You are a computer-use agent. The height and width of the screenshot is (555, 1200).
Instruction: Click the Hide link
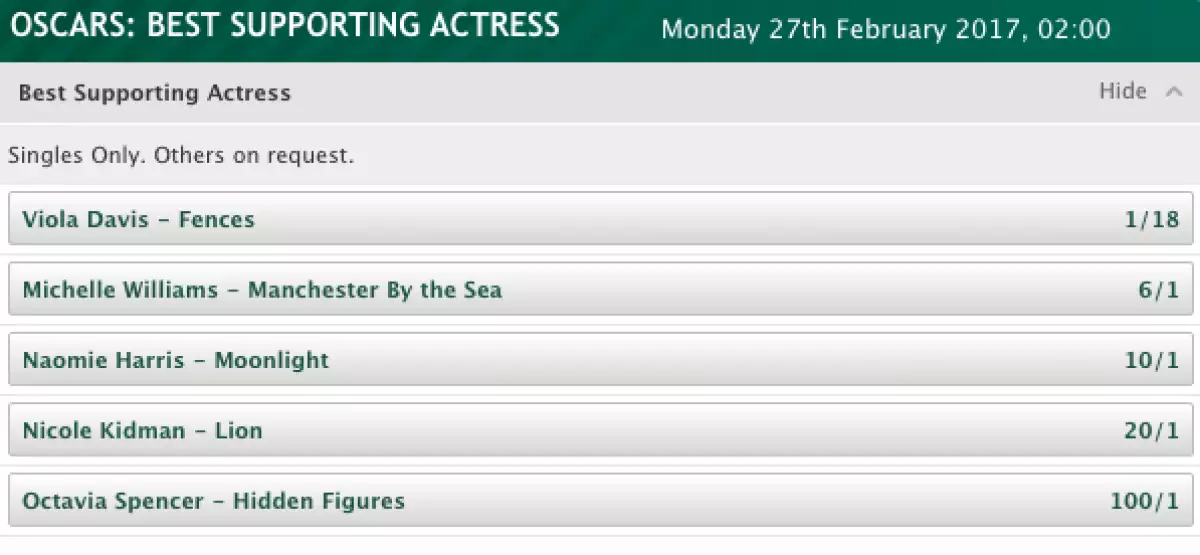(1122, 92)
